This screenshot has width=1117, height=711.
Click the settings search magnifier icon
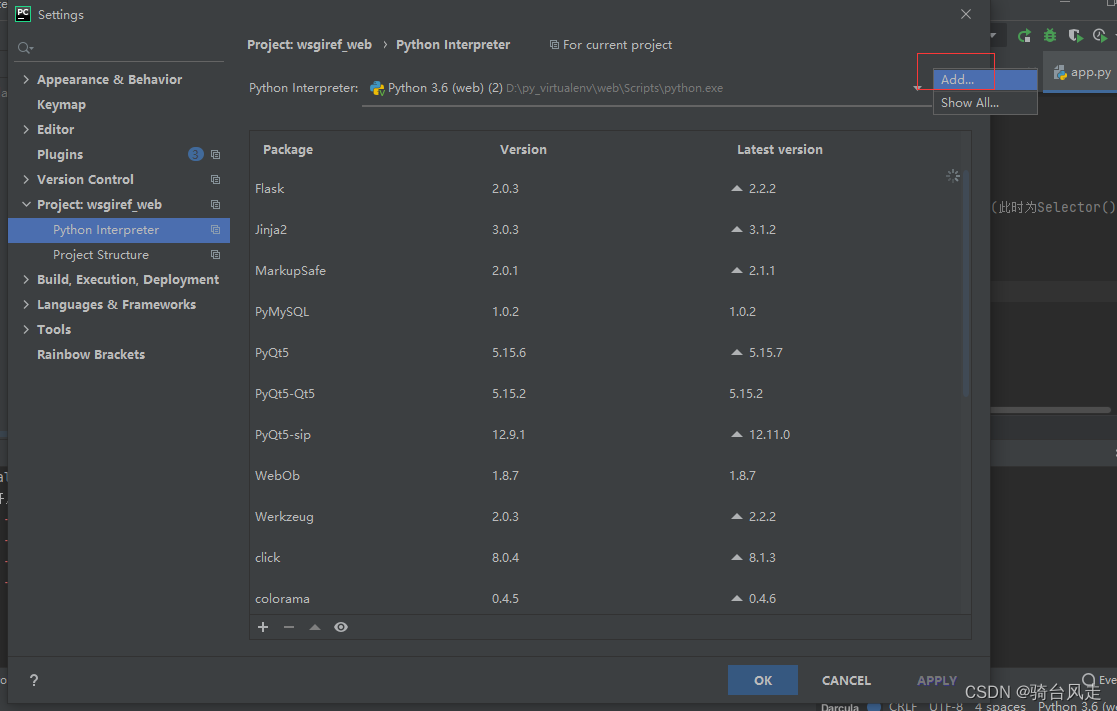pyautogui.click(x=25, y=48)
